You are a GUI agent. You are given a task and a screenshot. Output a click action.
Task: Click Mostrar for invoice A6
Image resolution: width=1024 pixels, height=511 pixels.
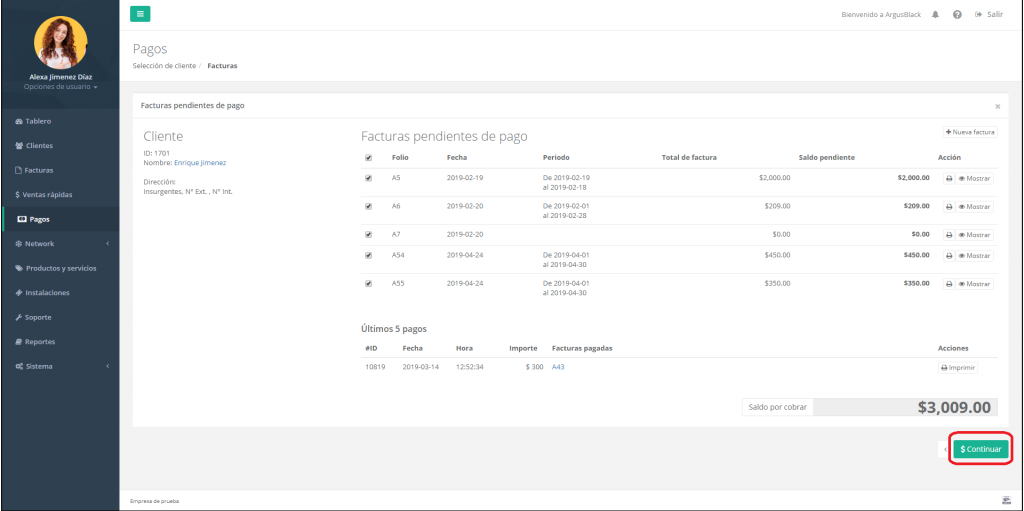click(x=974, y=206)
